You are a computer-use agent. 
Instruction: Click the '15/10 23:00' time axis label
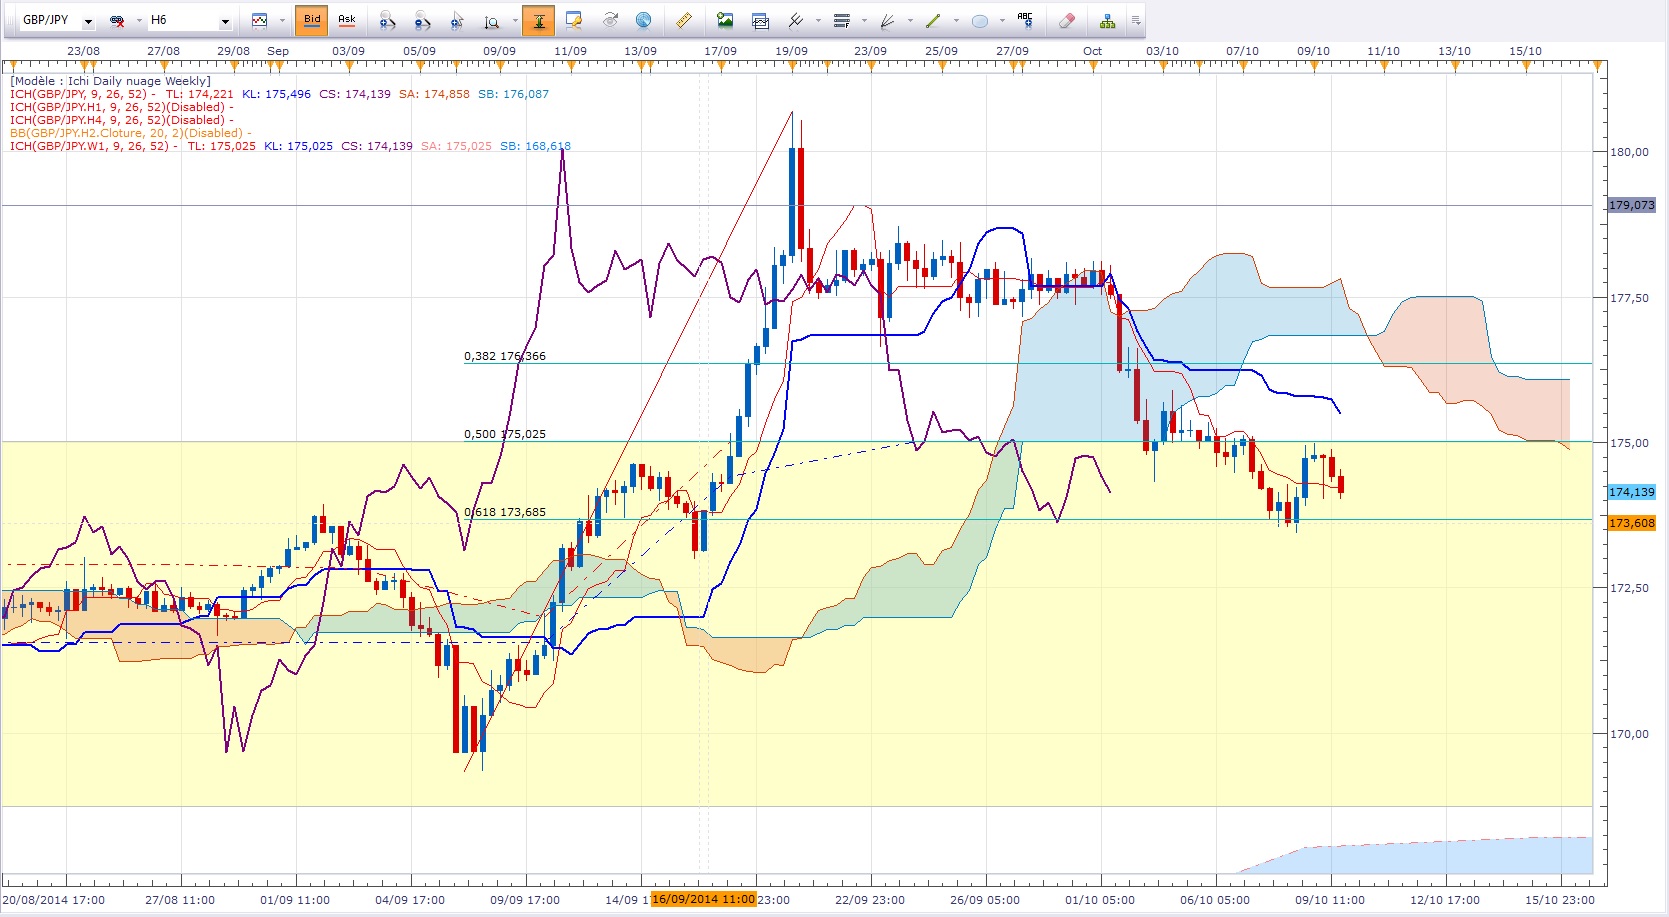pyautogui.click(x=1560, y=900)
